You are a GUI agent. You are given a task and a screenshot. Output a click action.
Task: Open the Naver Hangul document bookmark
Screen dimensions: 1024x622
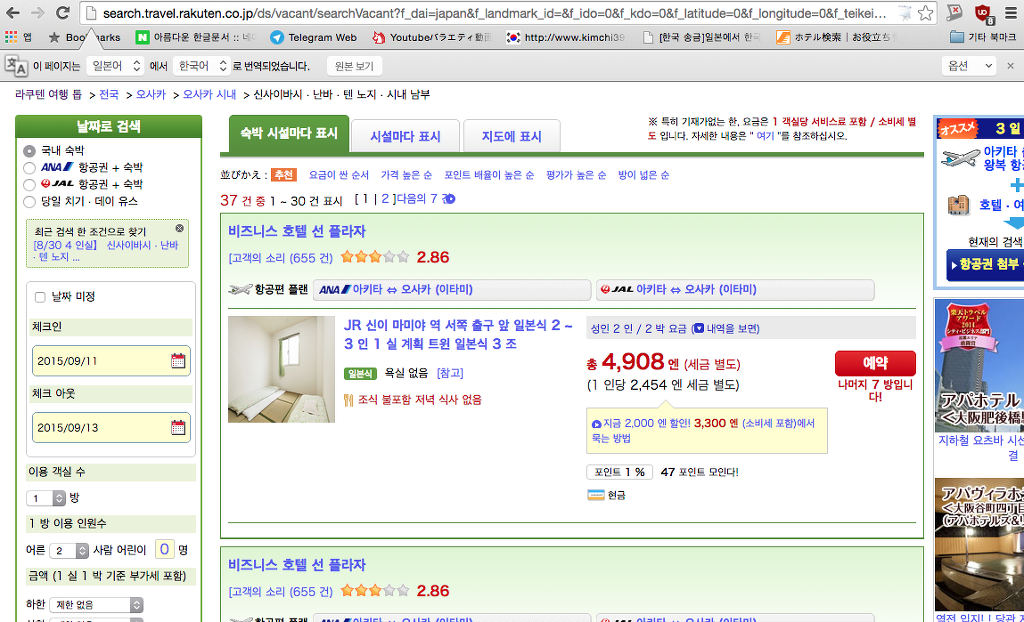point(195,37)
